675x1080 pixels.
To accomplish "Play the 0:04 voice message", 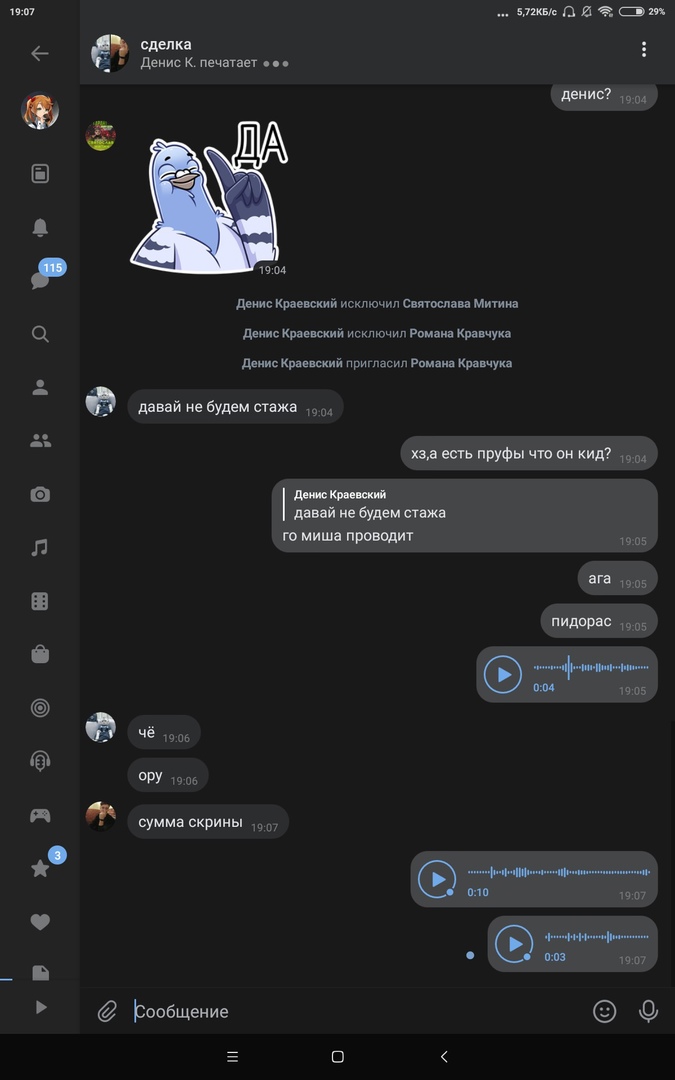I will pos(503,674).
